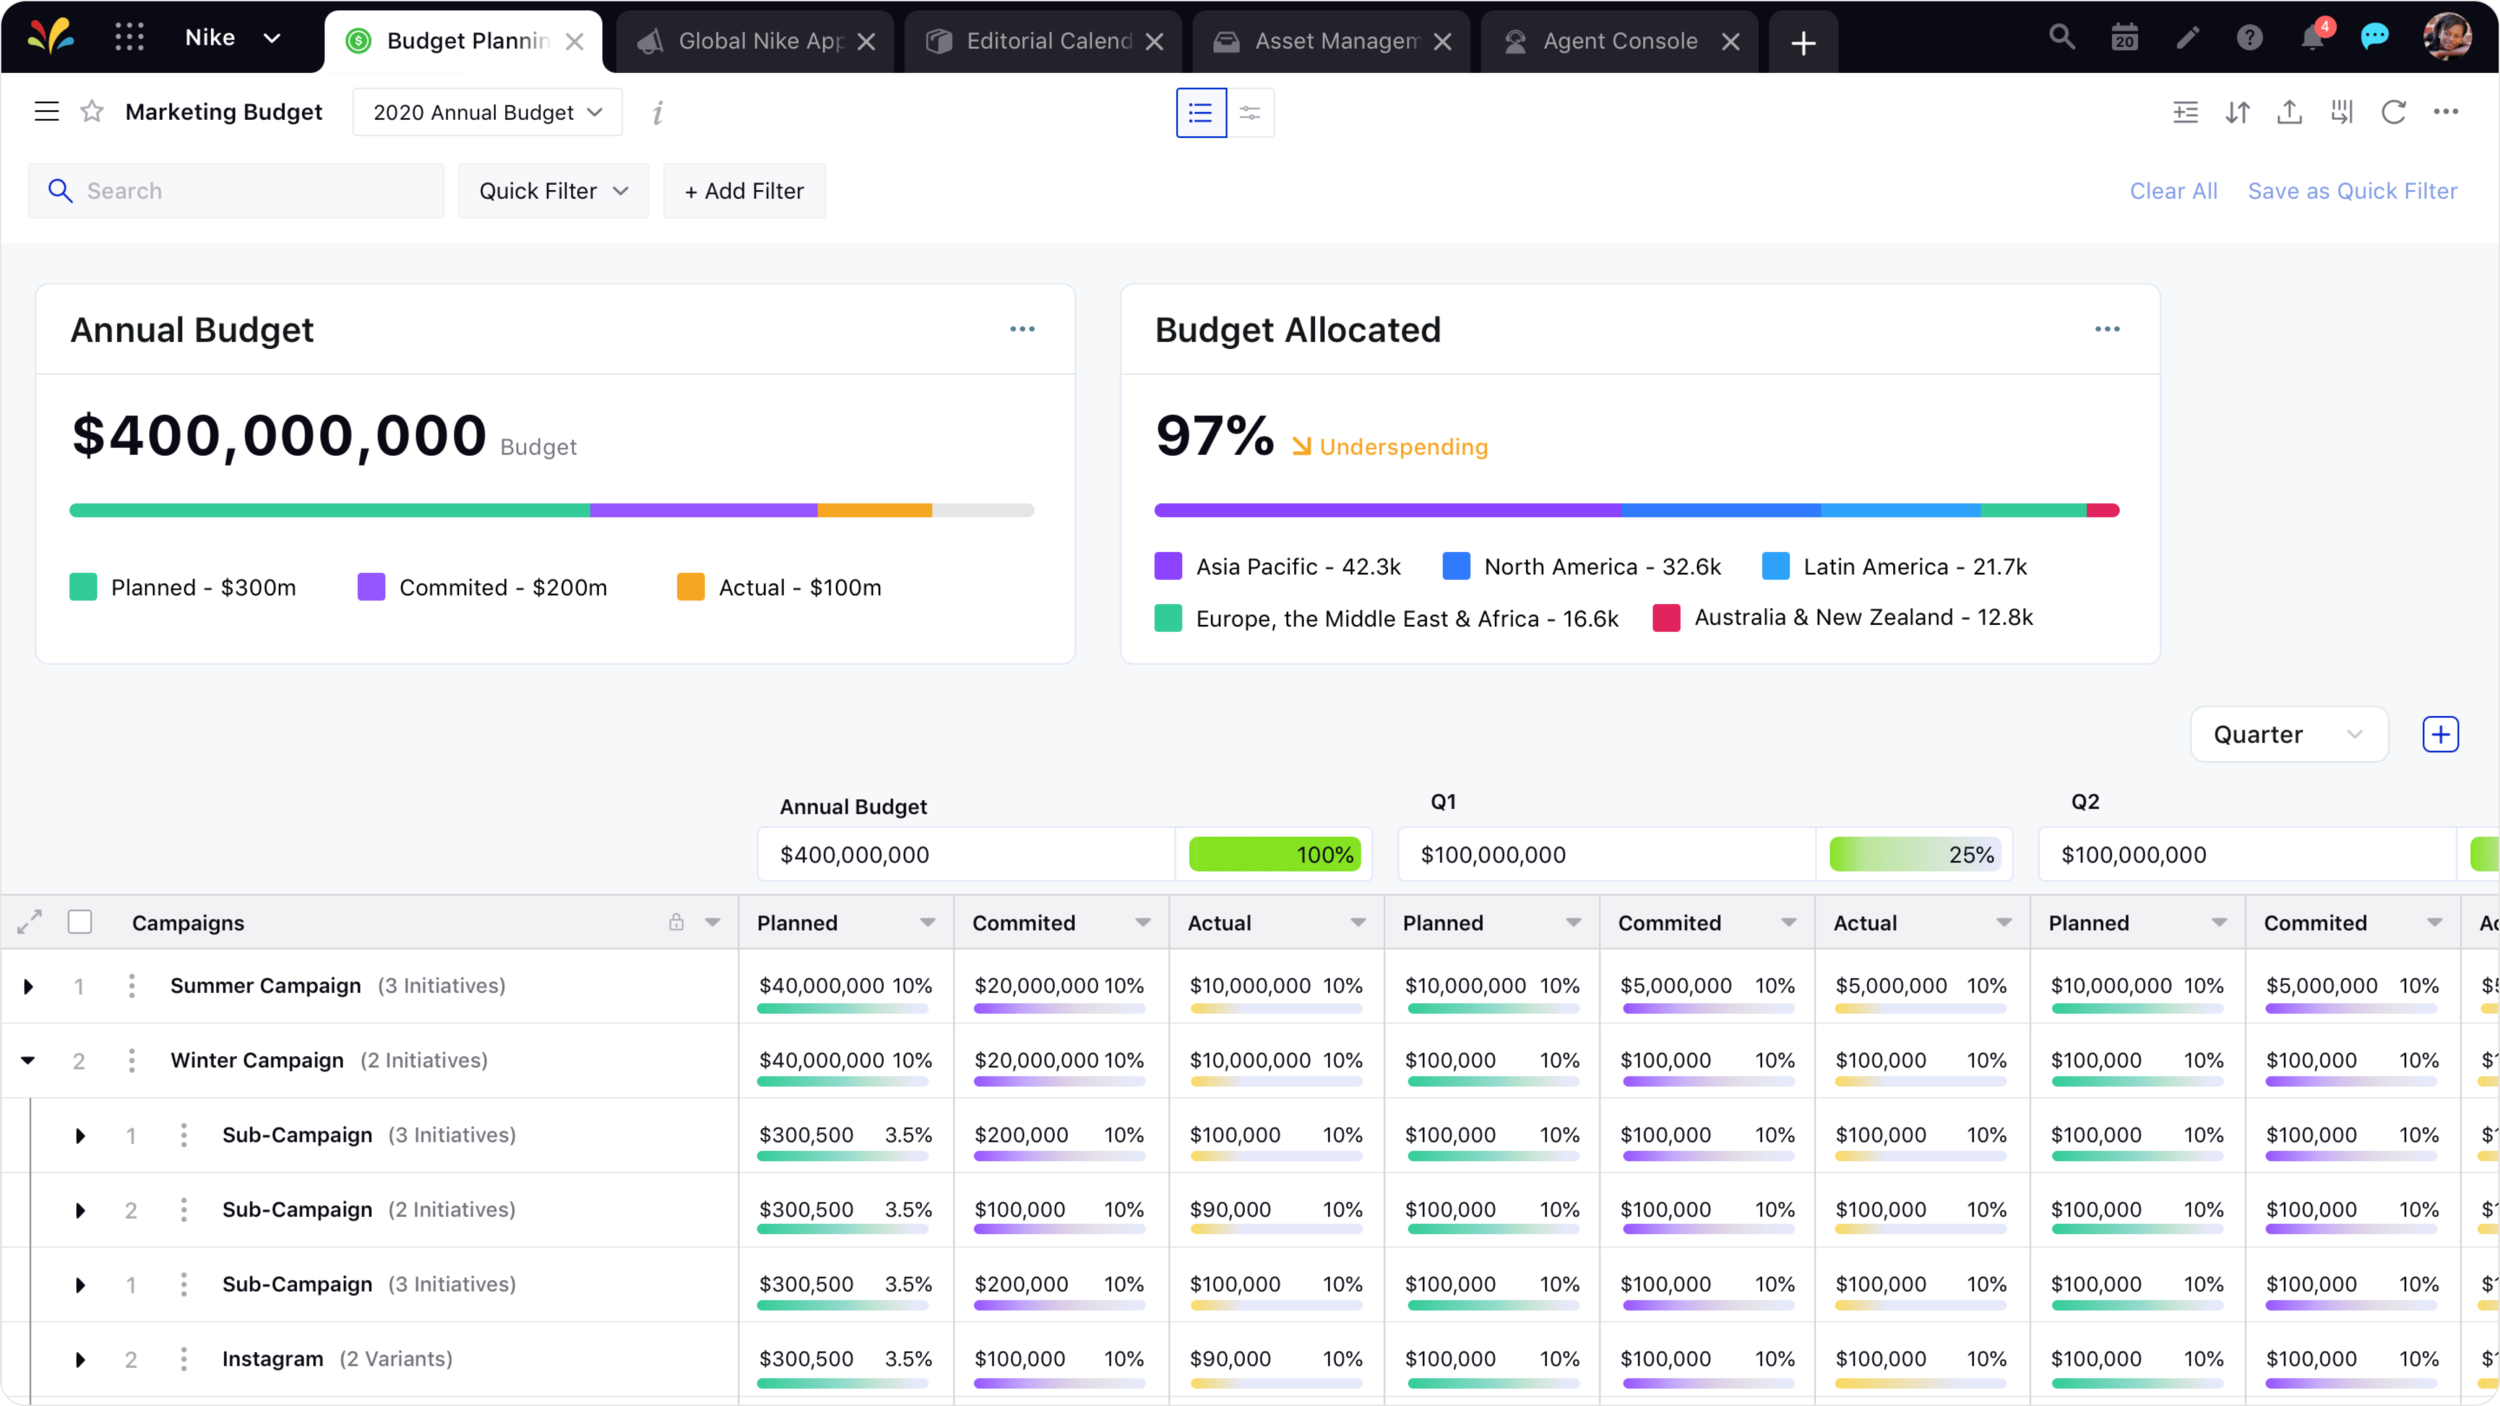Open the Campaigns column dropdown arrow
The image size is (2500, 1406).
712,922
